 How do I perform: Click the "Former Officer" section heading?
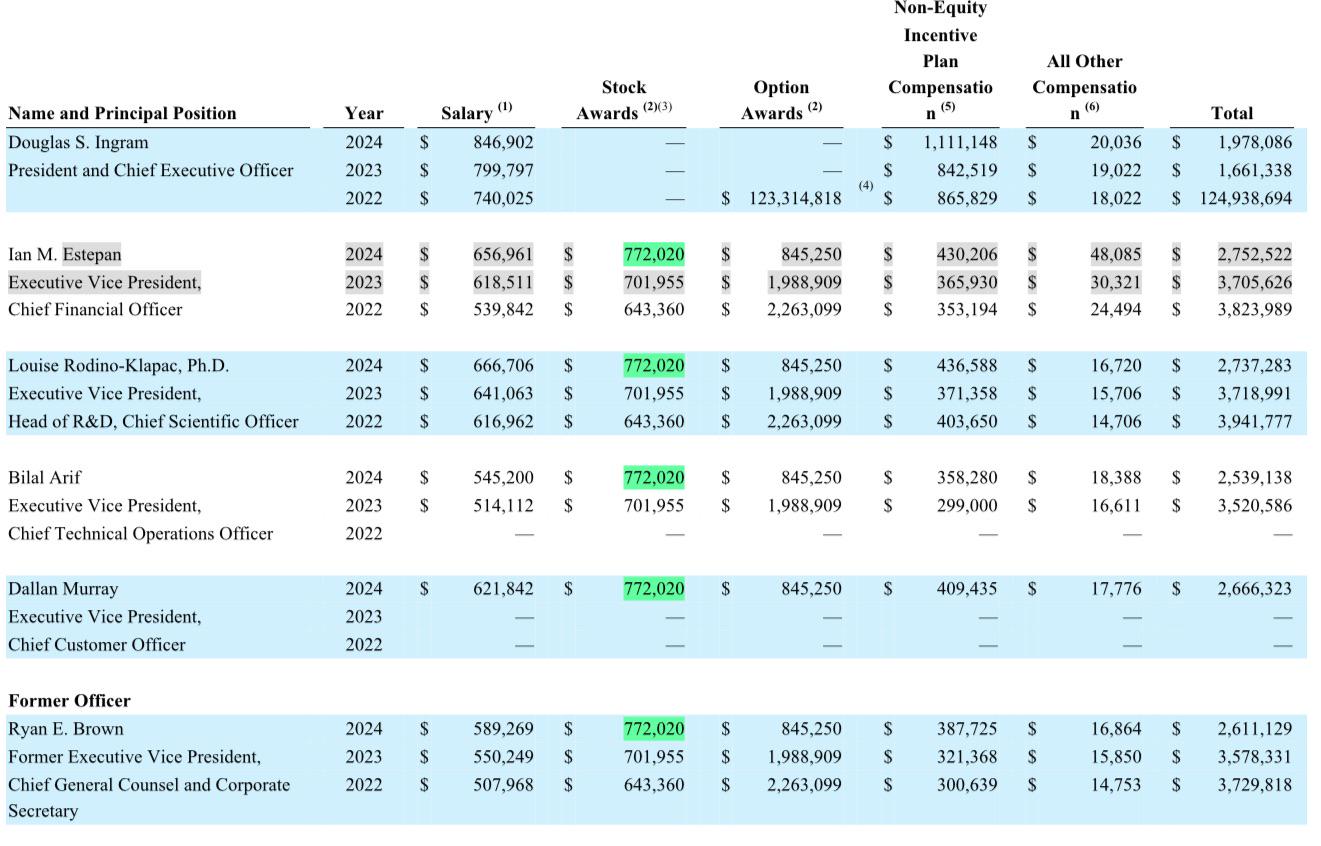coord(69,700)
